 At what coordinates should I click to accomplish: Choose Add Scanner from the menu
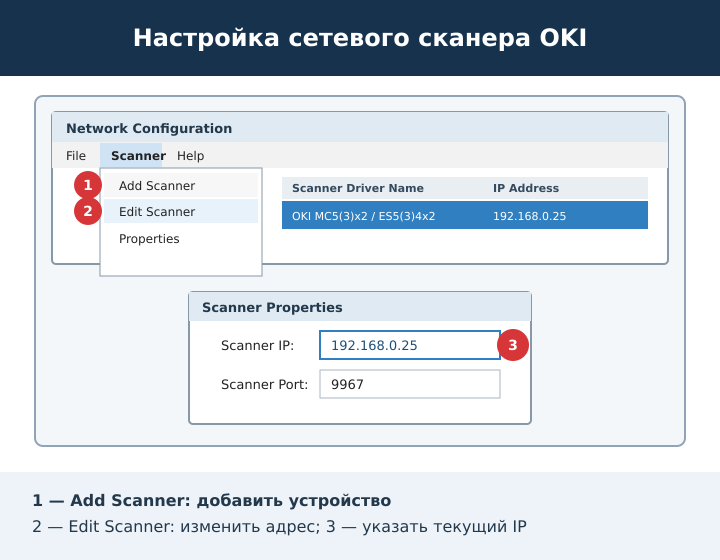point(181,185)
